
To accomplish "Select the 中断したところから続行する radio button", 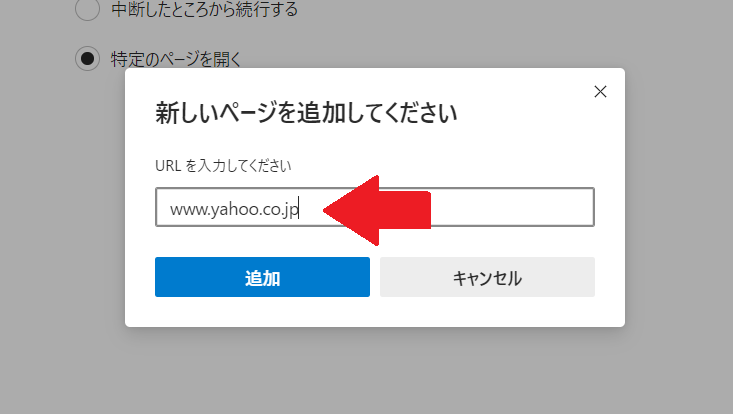I will (87, 9).
